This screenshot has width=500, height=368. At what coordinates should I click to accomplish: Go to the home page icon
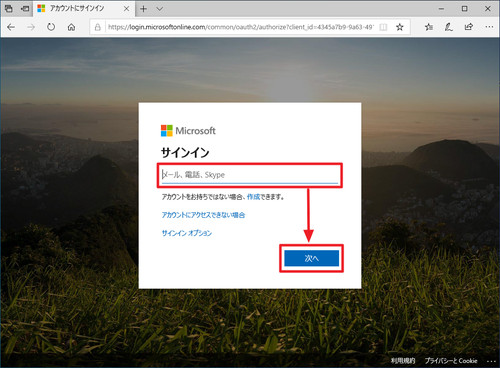click(x=71, y=27)
